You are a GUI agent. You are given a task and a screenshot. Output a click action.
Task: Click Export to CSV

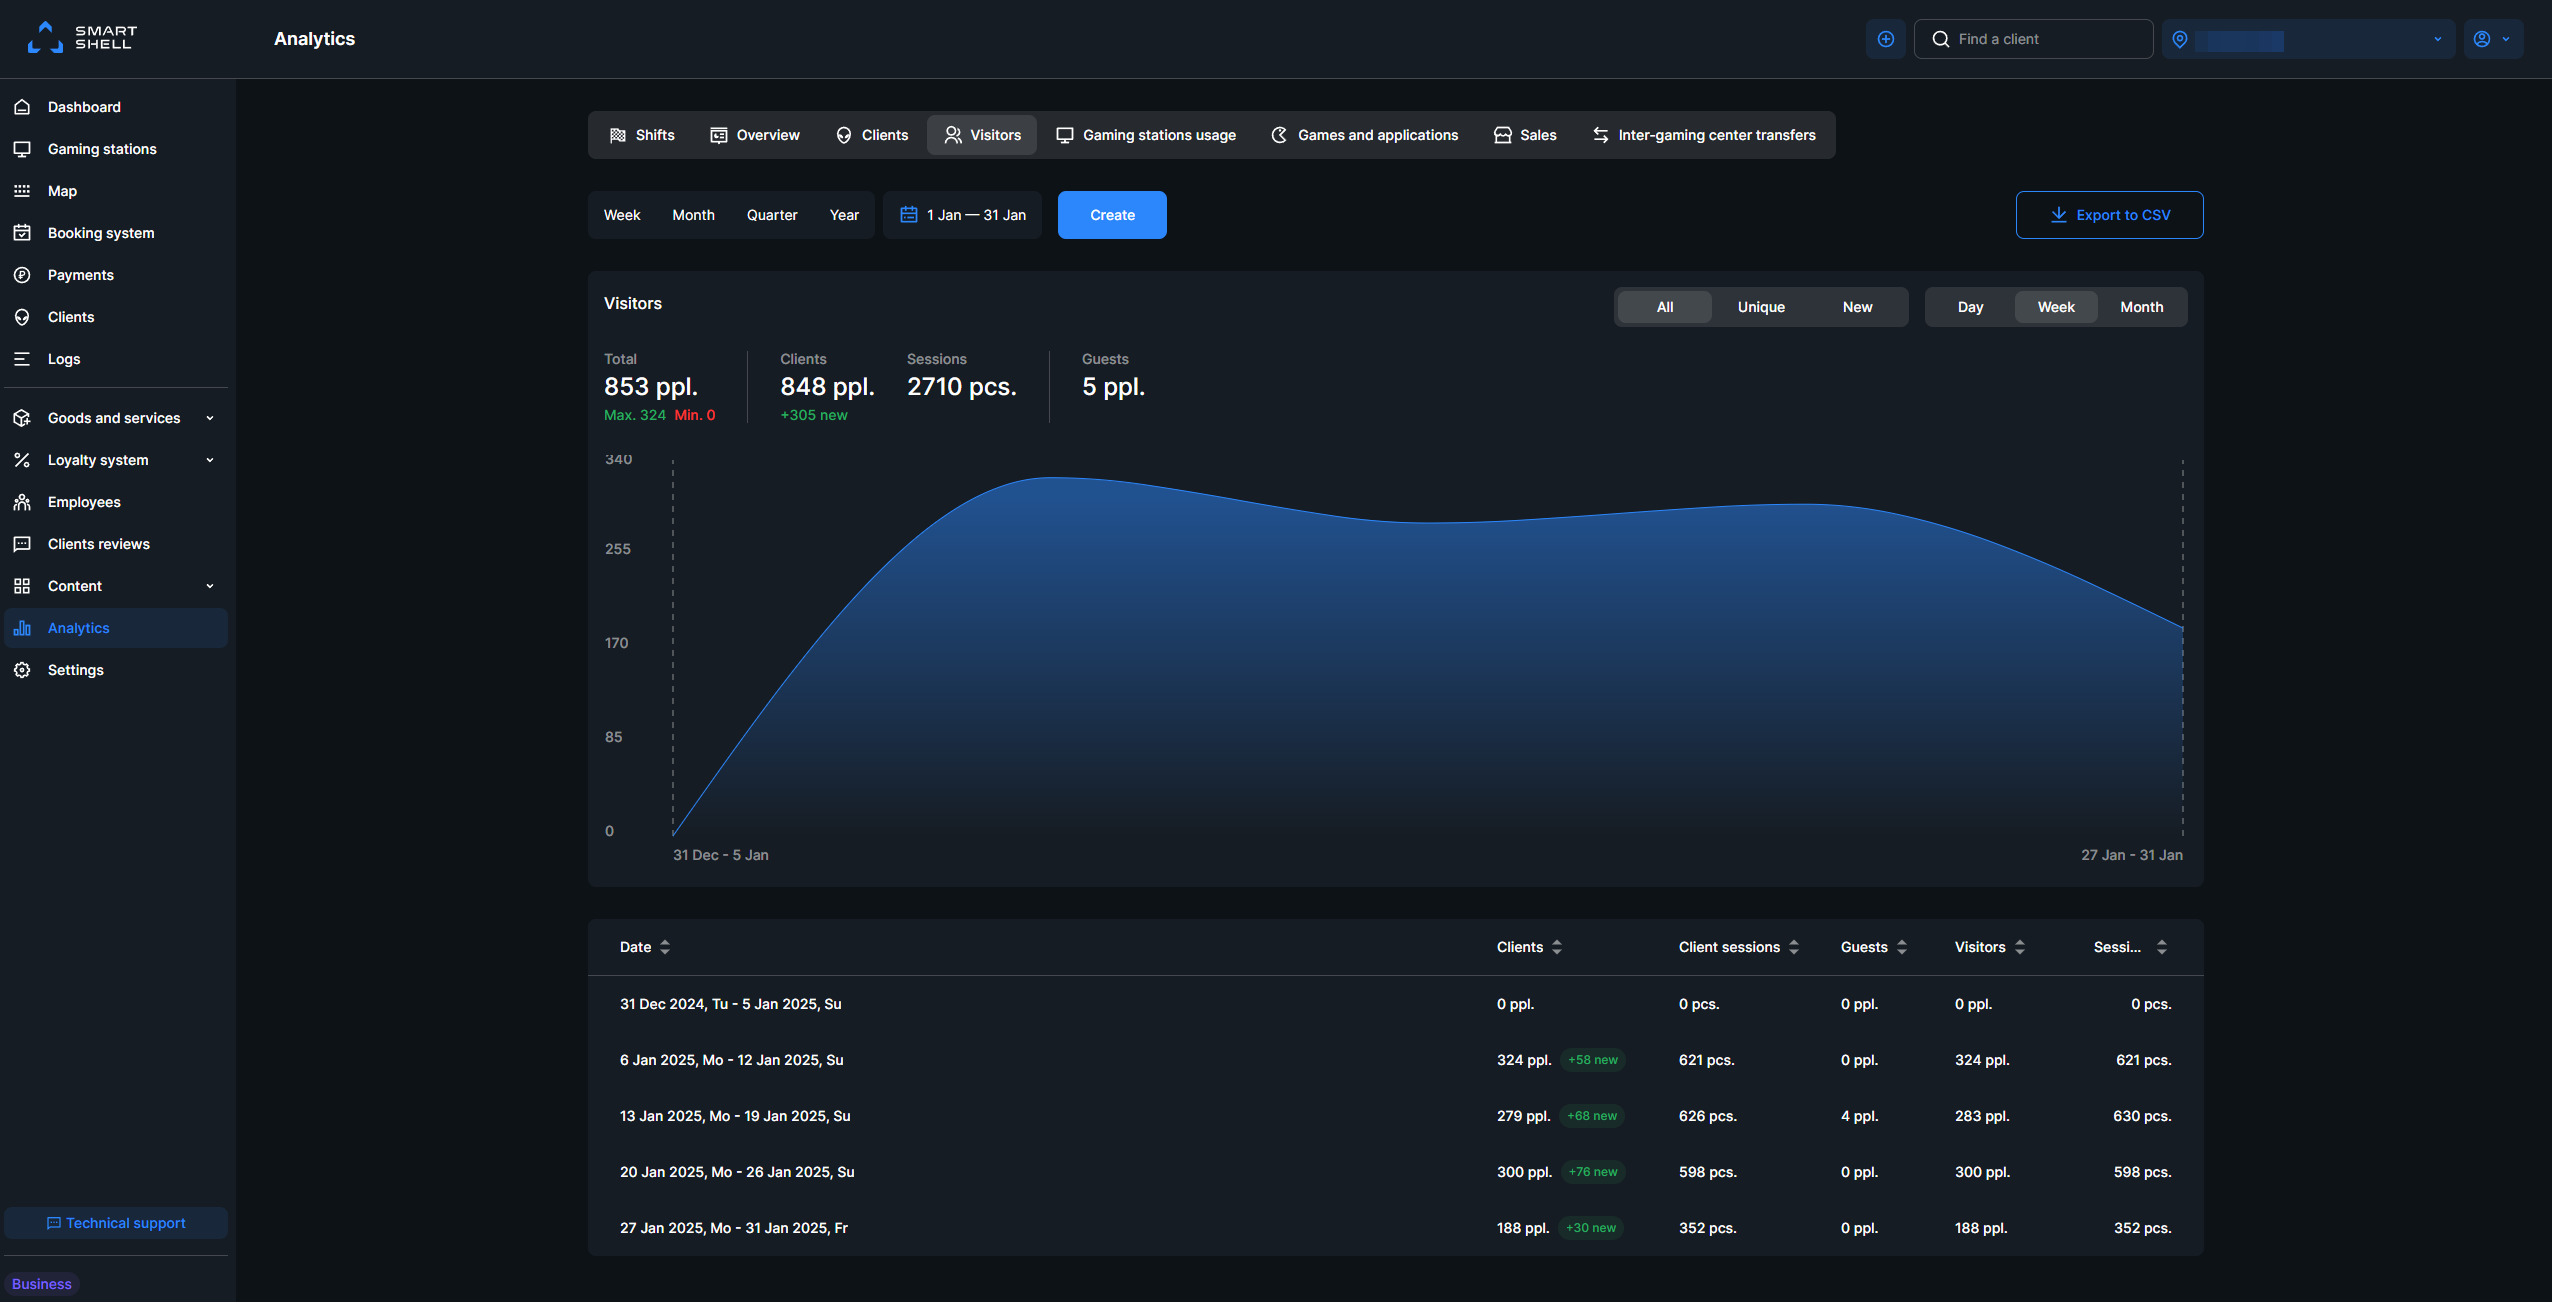pos(2110,215)
